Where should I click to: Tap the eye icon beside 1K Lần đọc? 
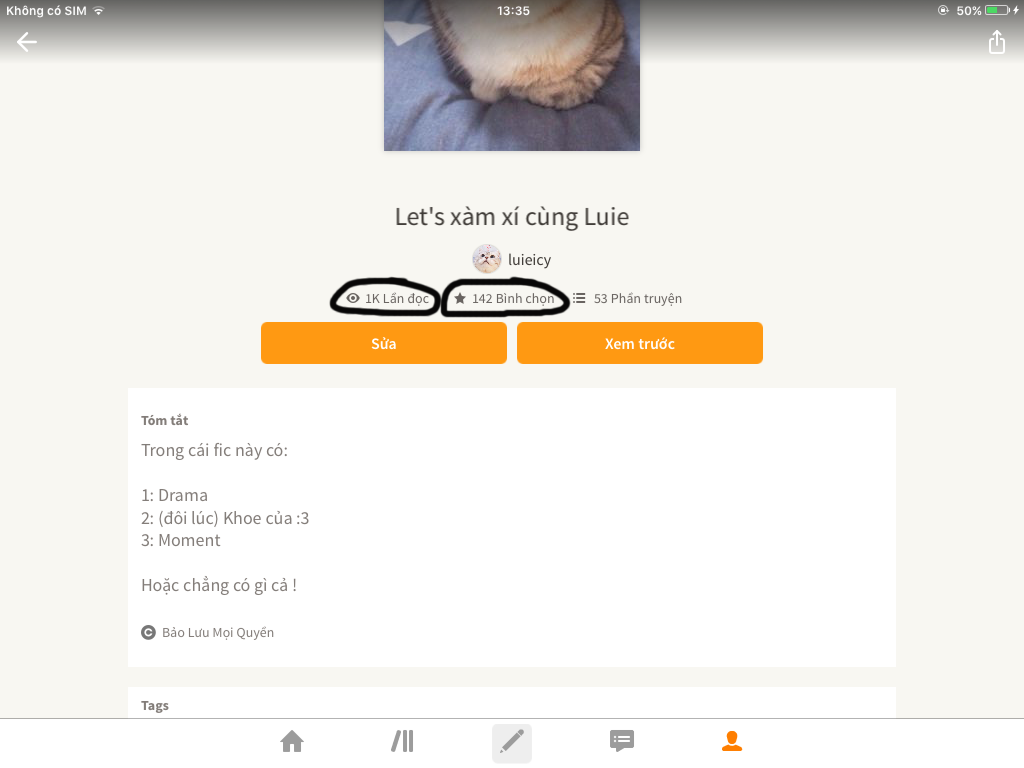353,298
